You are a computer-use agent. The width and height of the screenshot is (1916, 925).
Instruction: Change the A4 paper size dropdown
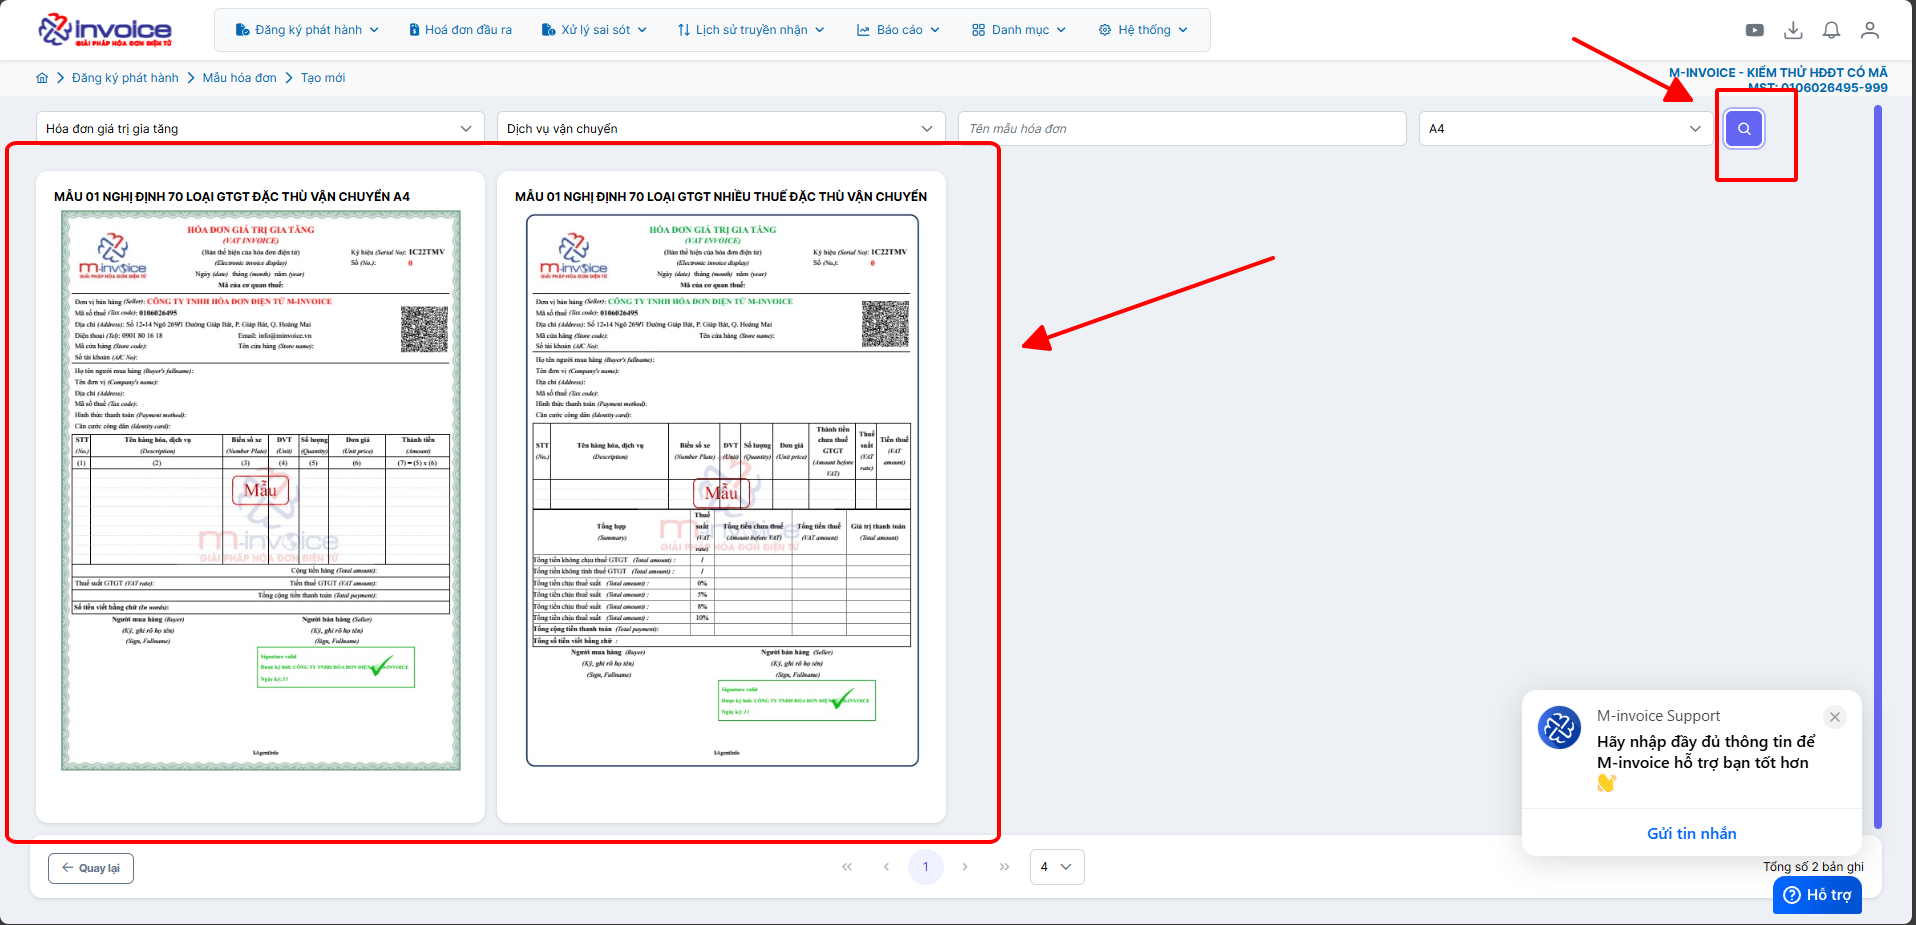[1564, 129]
